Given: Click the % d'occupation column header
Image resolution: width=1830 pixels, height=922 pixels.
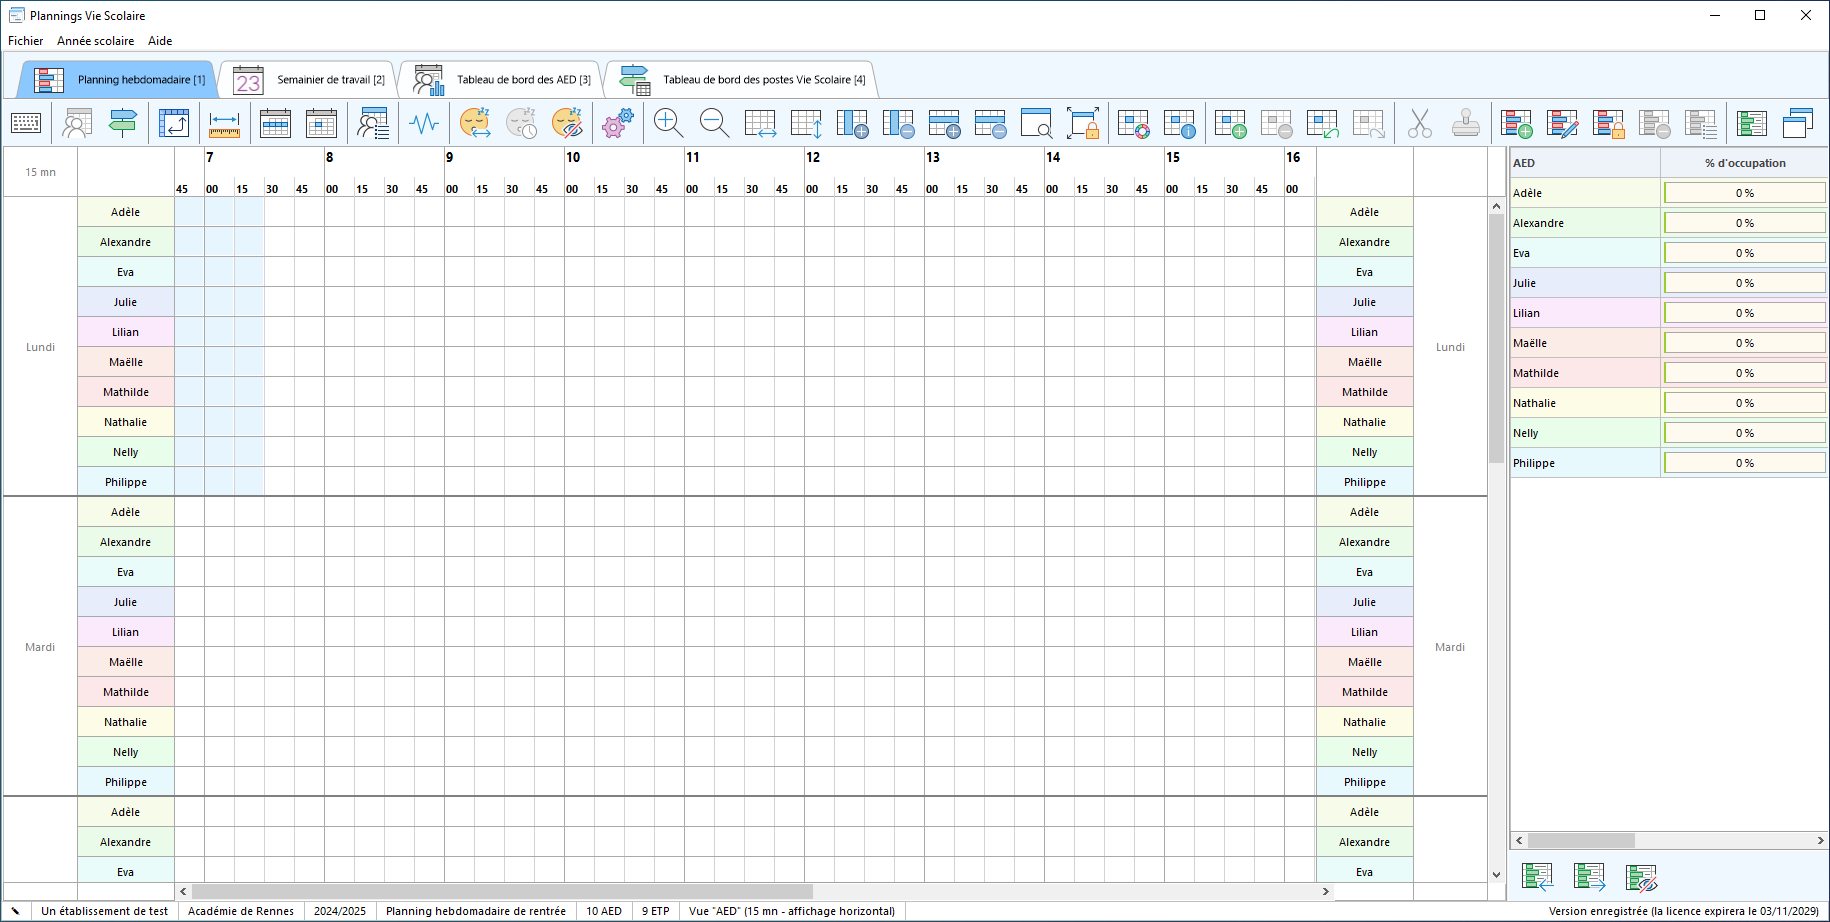Looking at the screenshot, I should click(x=1745, y=163).
